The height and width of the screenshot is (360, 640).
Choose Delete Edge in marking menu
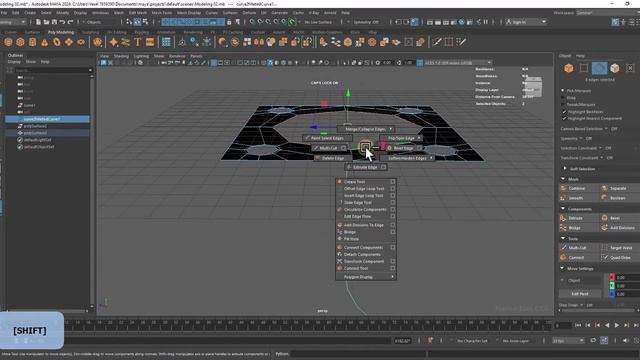pos(333,158)
